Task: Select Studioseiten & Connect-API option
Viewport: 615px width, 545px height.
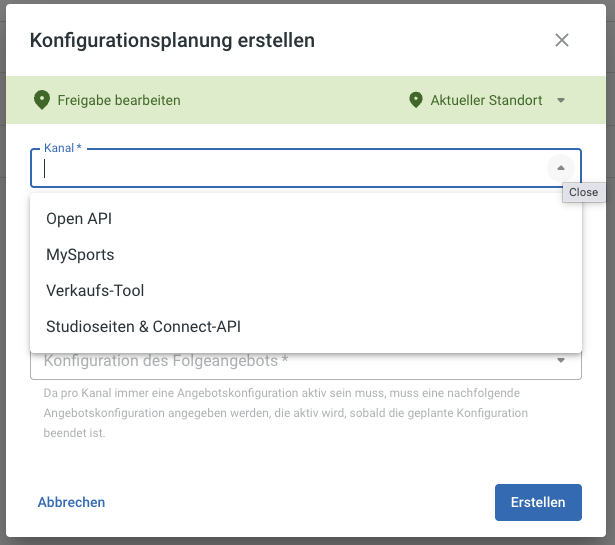Action: 306,327
